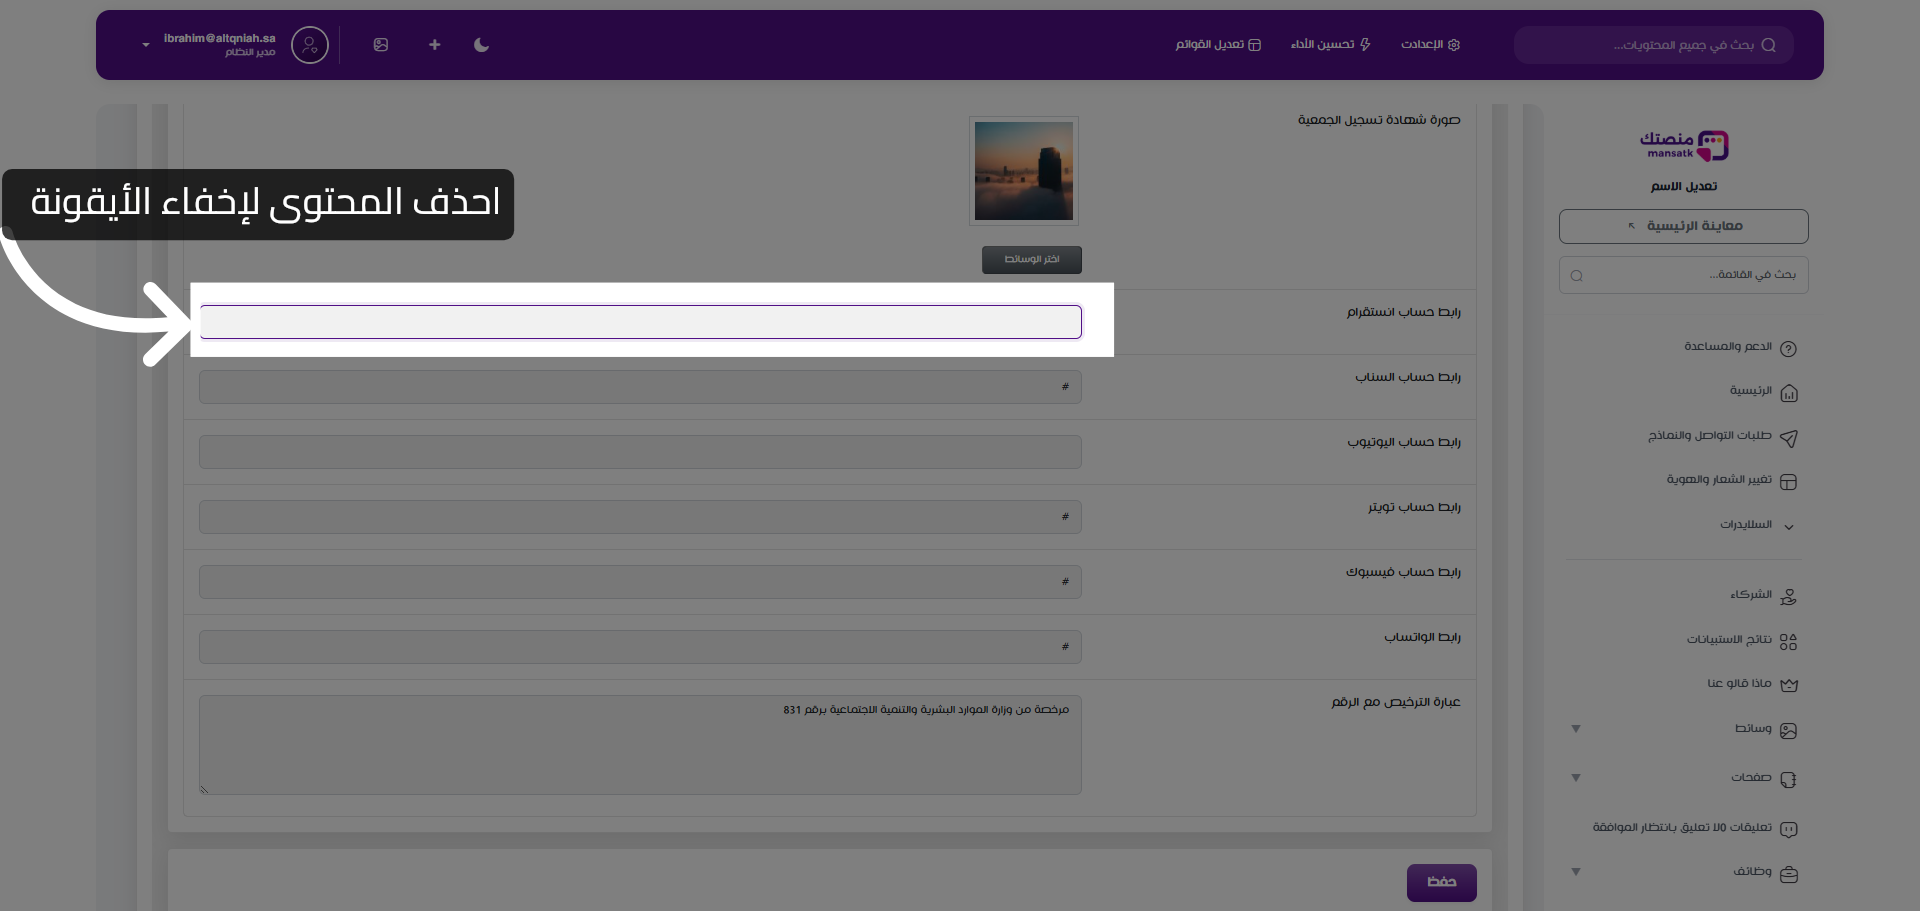The width and height of the screenshot is (1920, 911).
Task: Collapse the وظائف section
Action: (1576, 872)
